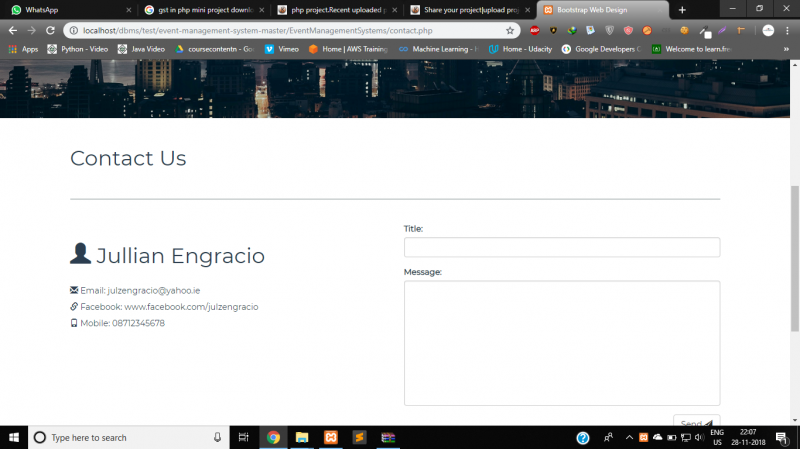This screenshot has width=800, height=449.
Task: Click the Mobile: 08712345678 text
Action: 122,323
